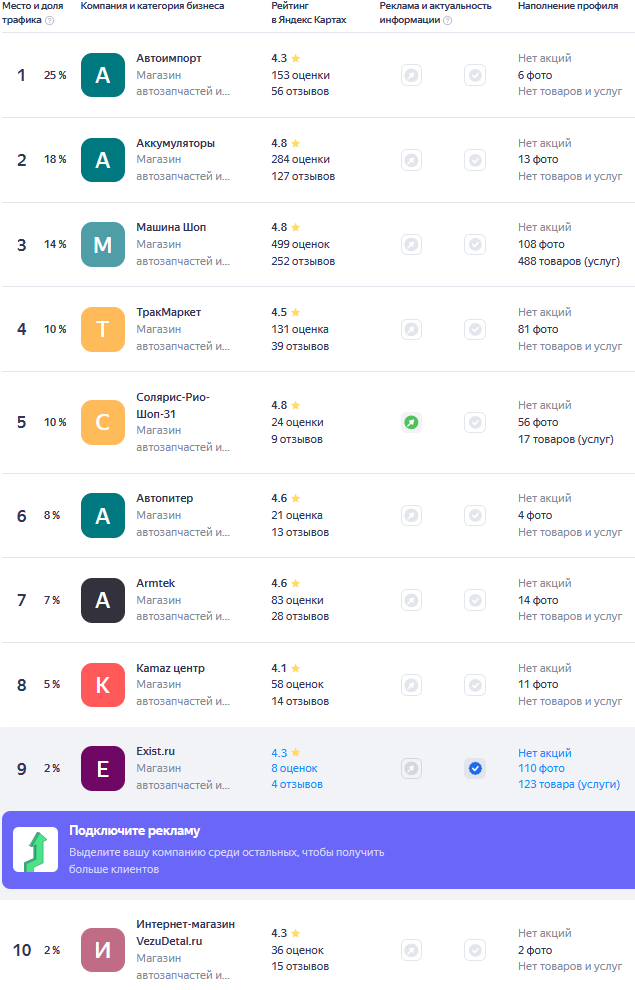Open Автоимпорт company avatar
The height and width of the screenshot is (990, 635).
[x=103, y=75]
